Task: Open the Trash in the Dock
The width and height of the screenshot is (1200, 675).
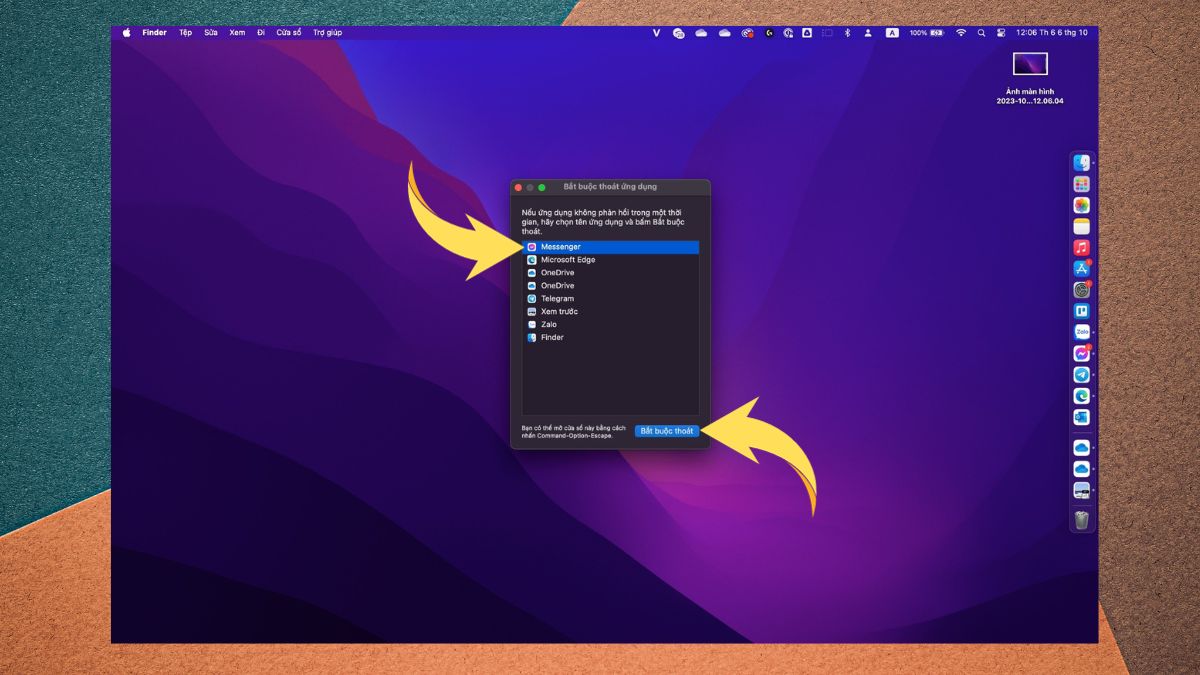Action: tap(1081, 519)
